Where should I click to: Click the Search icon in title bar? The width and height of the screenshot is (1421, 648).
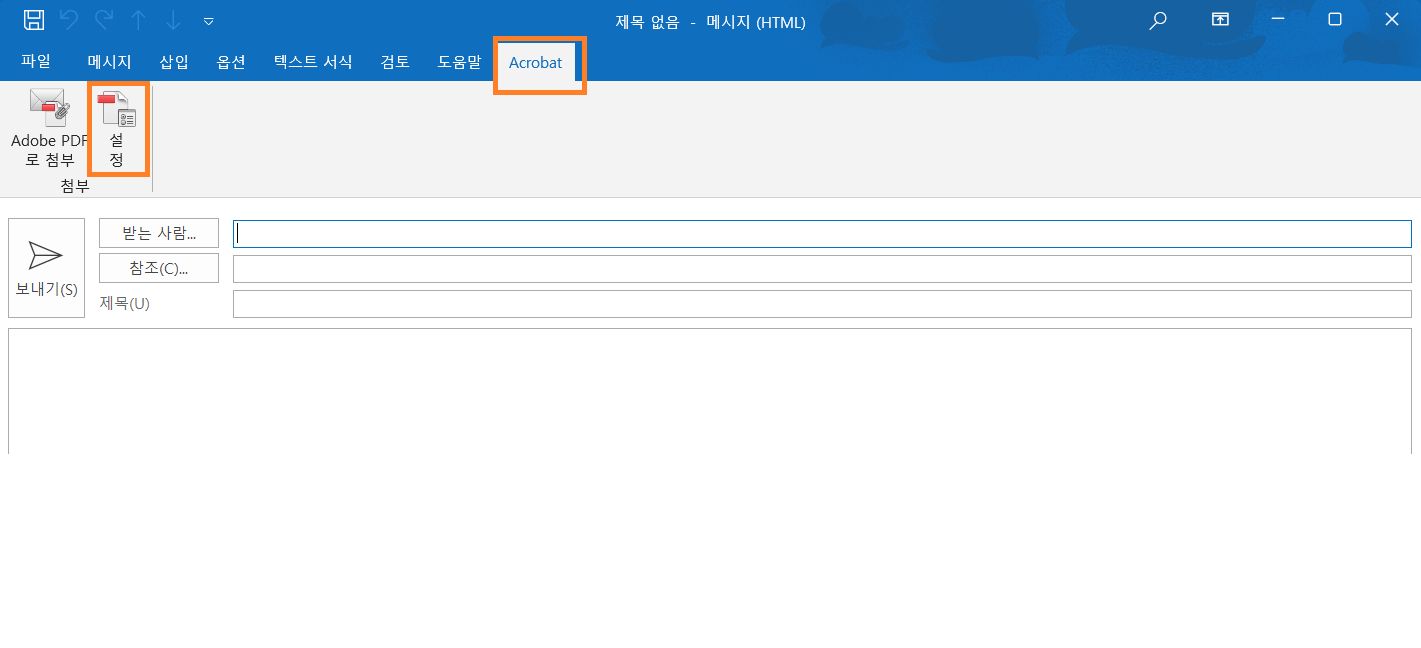(x=1157, y=20)
